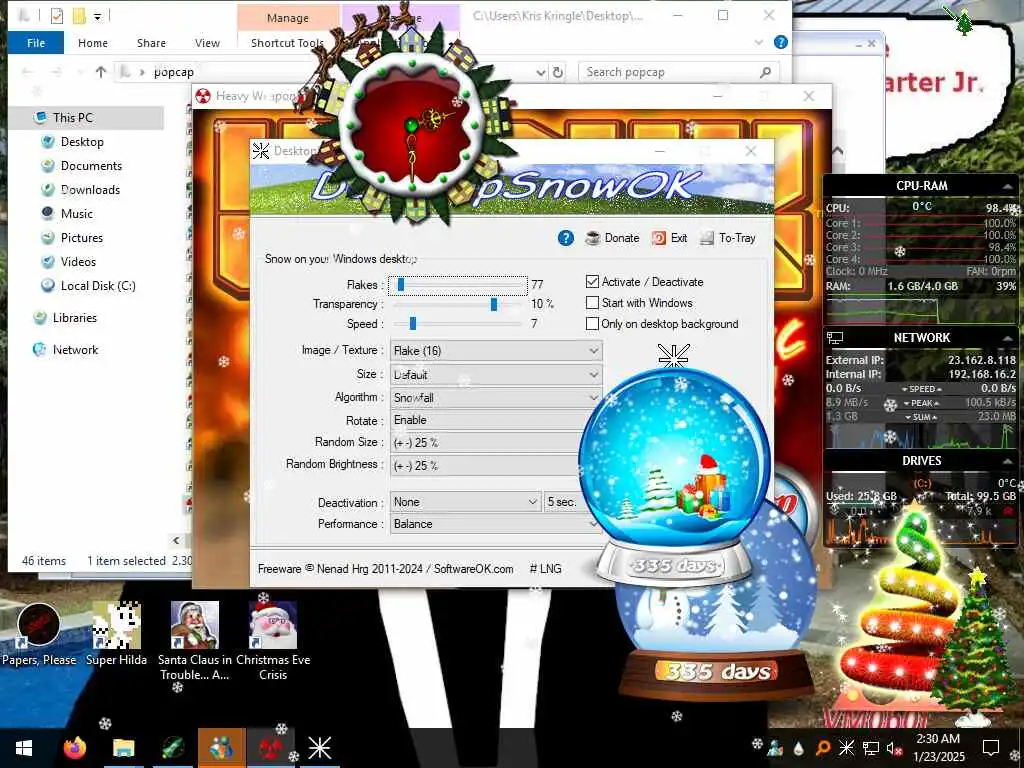
Task: Open the Performance Balance dropdown
Action: 496,524
